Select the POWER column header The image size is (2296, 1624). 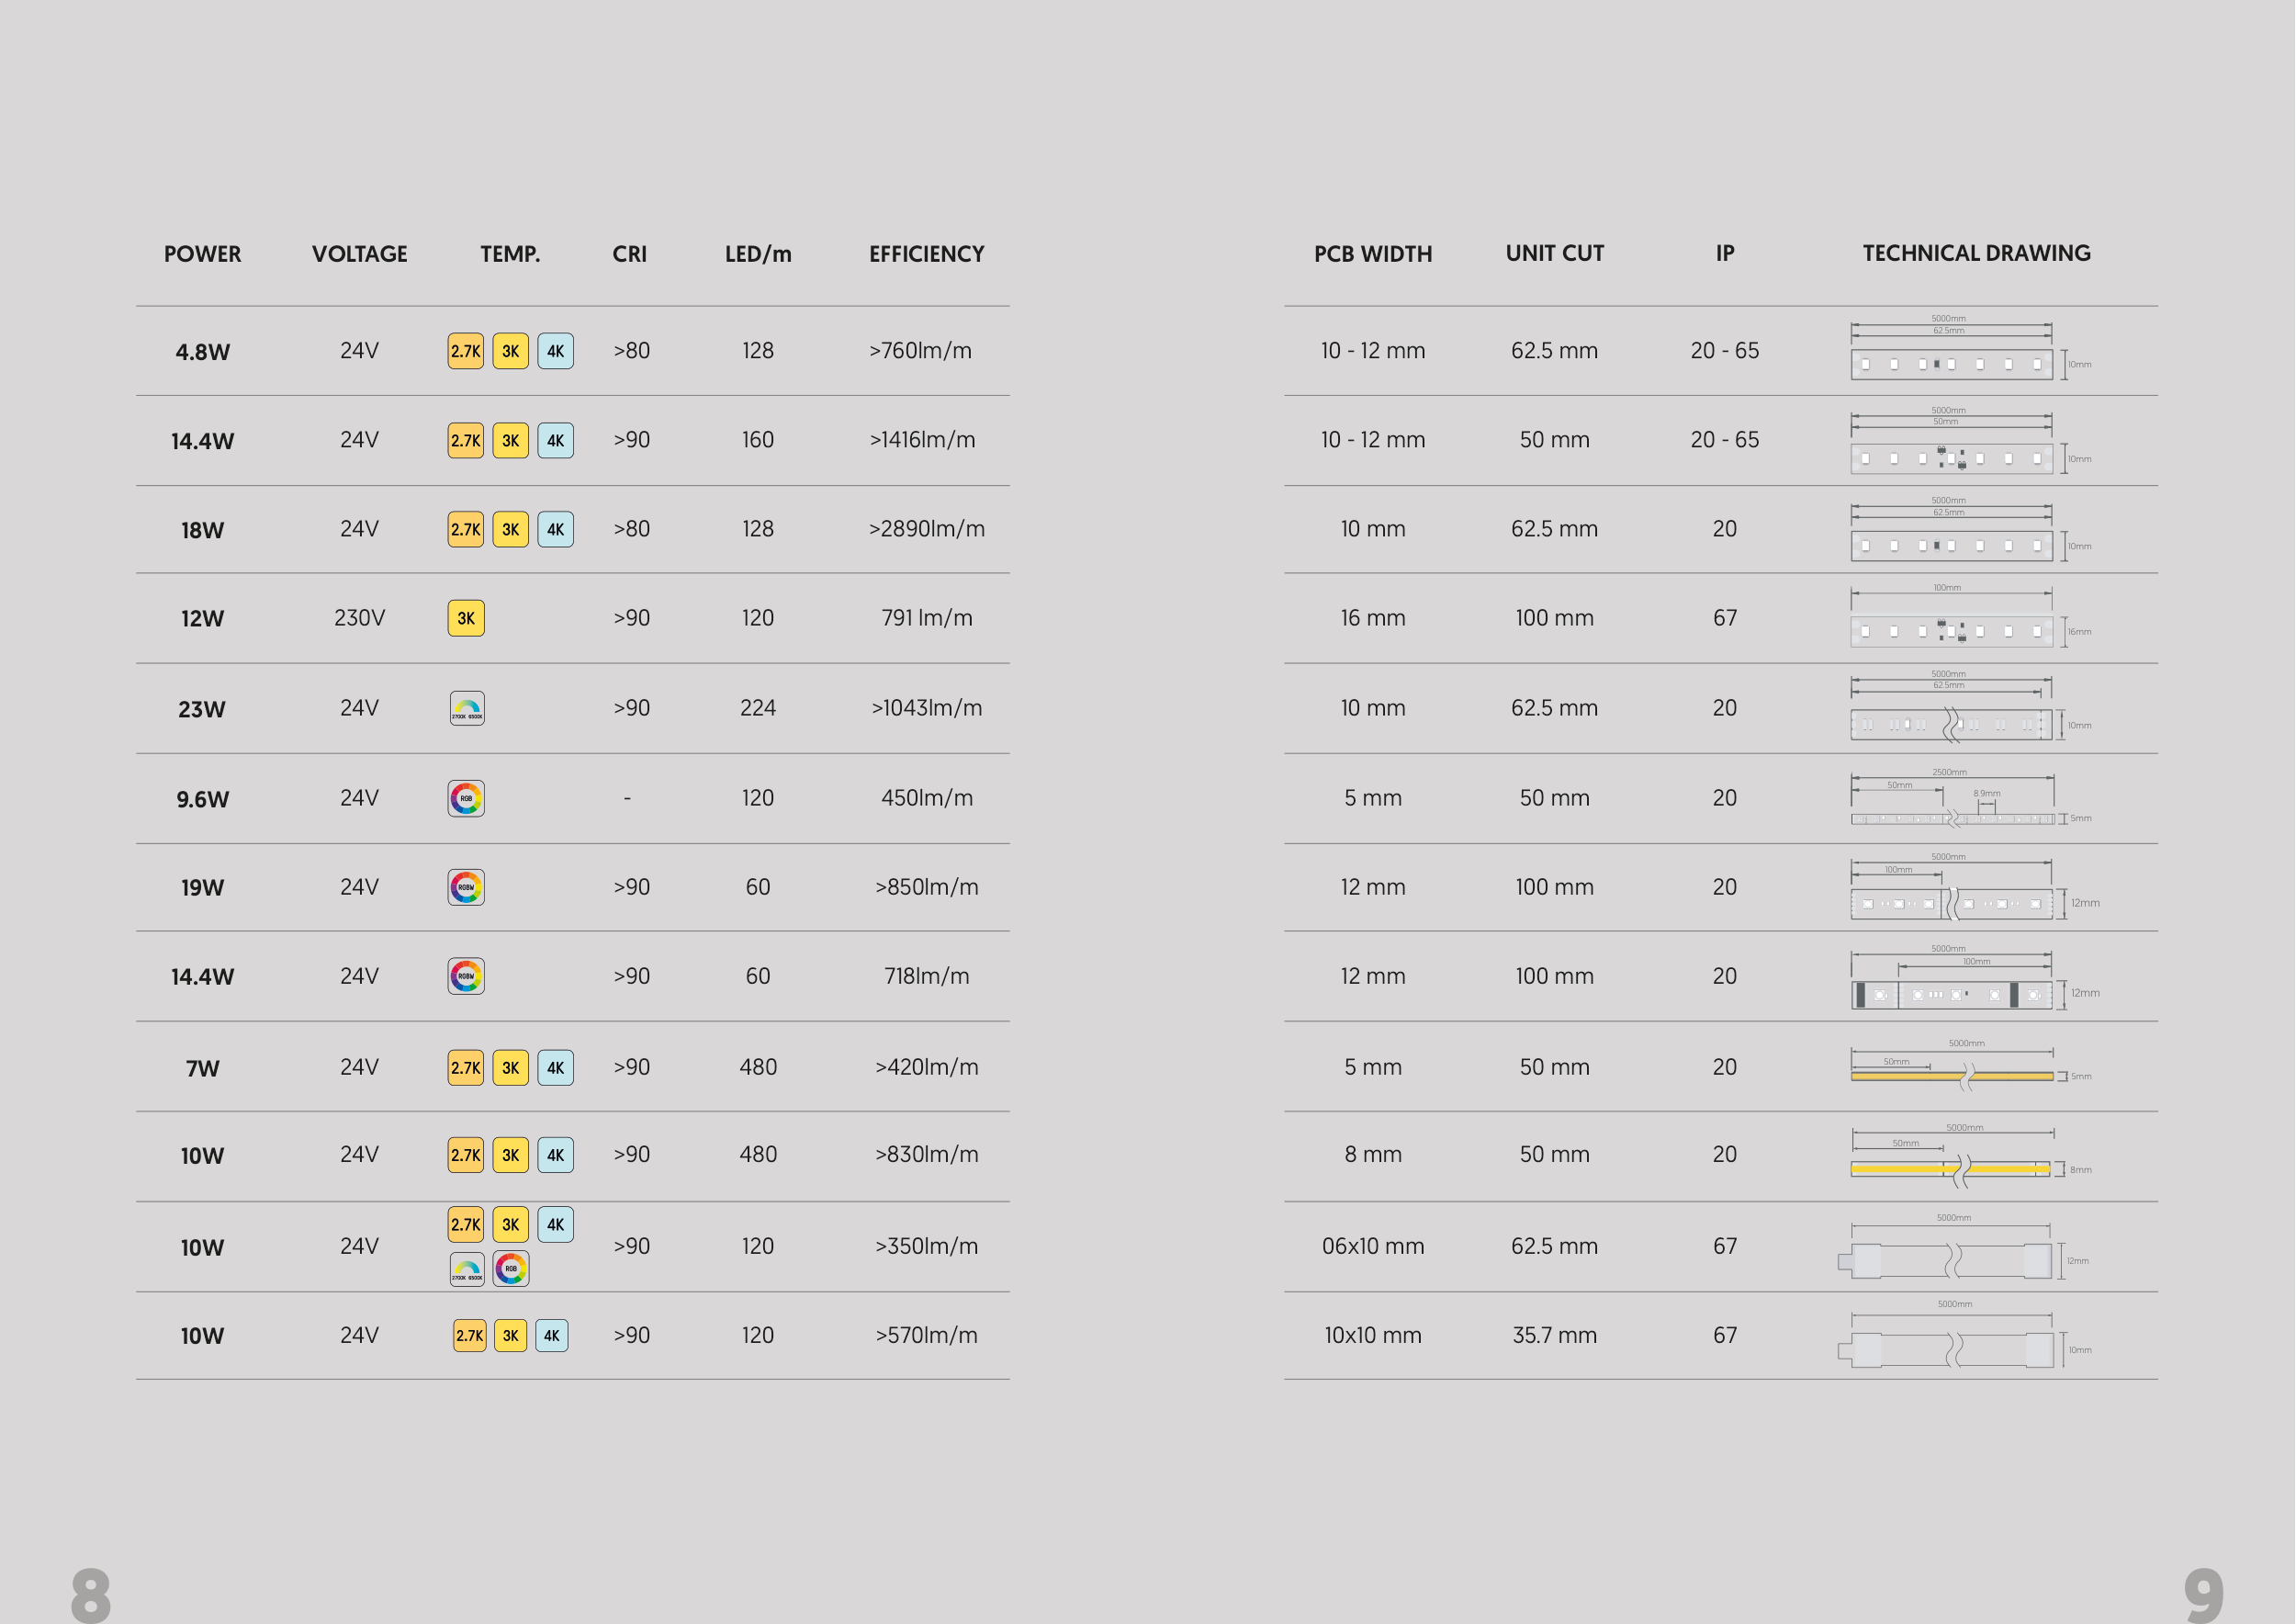pyautogui.click(x=202, y=254)
